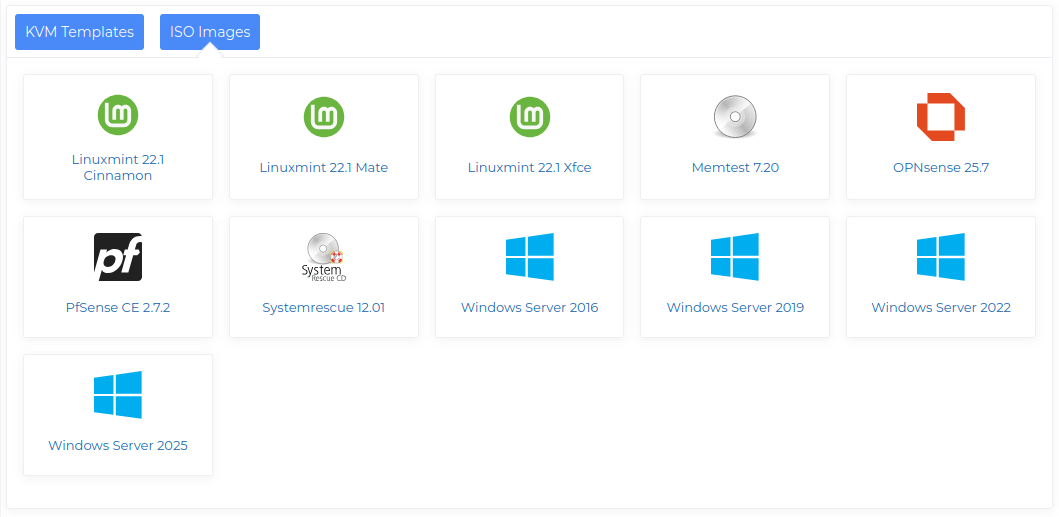Click the orange OPNsense logo icon
This screenshot has width=1059, height=517.
941,116
